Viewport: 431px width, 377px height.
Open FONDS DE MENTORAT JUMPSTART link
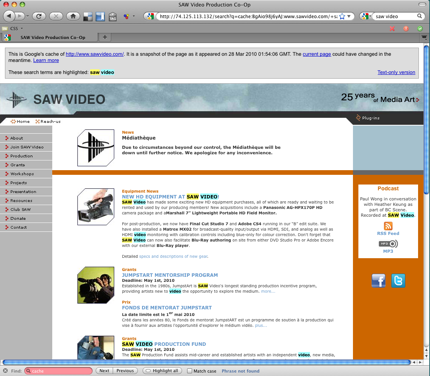pyautogui.click(x=167, y=308)
